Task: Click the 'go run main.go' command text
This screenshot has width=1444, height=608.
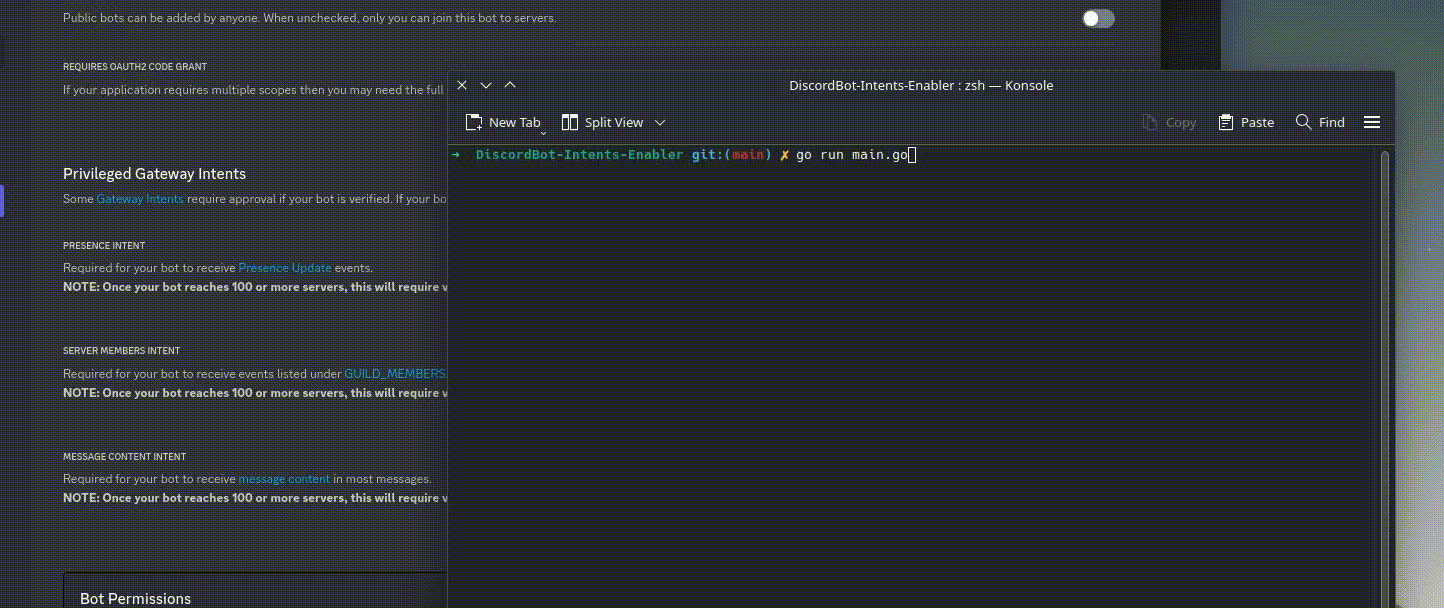Action: (852, 155)
